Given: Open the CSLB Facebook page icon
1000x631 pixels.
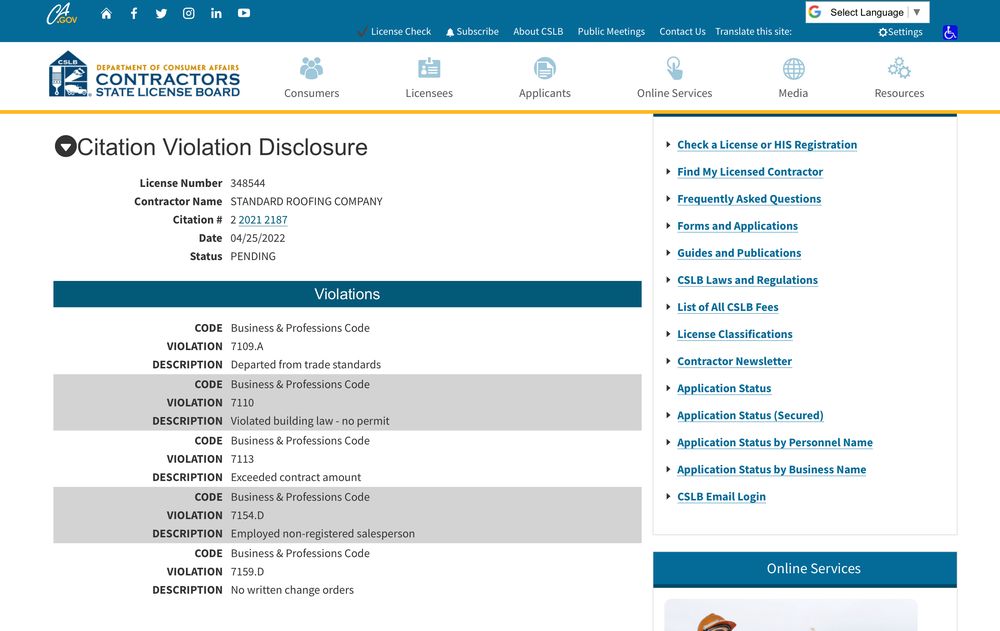Looking at the screenshot, I should point(134,14).
